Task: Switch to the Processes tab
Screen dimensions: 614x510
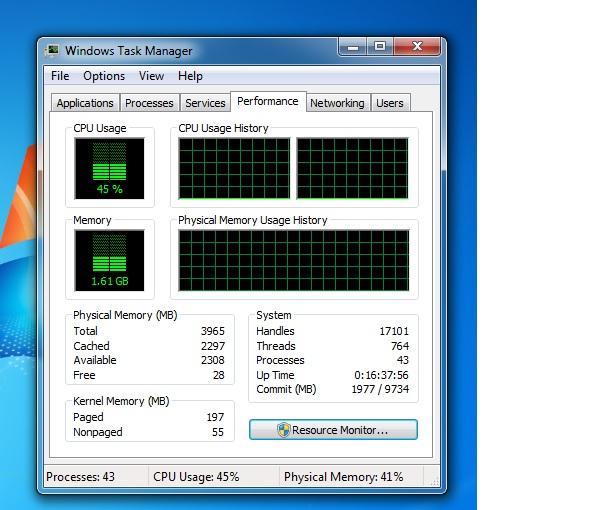Action: click(x=149, y=103)
